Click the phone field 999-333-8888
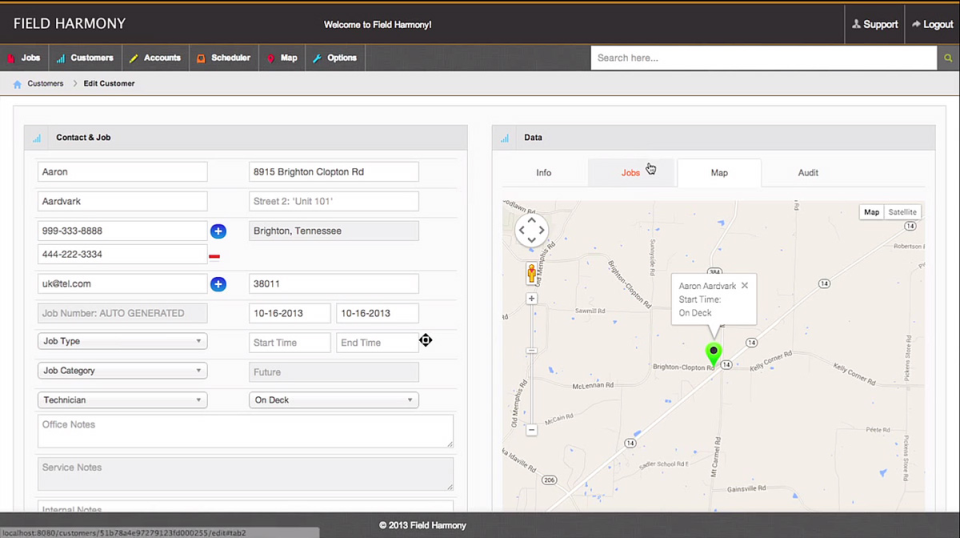Image resolution: width=960 pixels, height=538 pixels. (x=122, y=231)
